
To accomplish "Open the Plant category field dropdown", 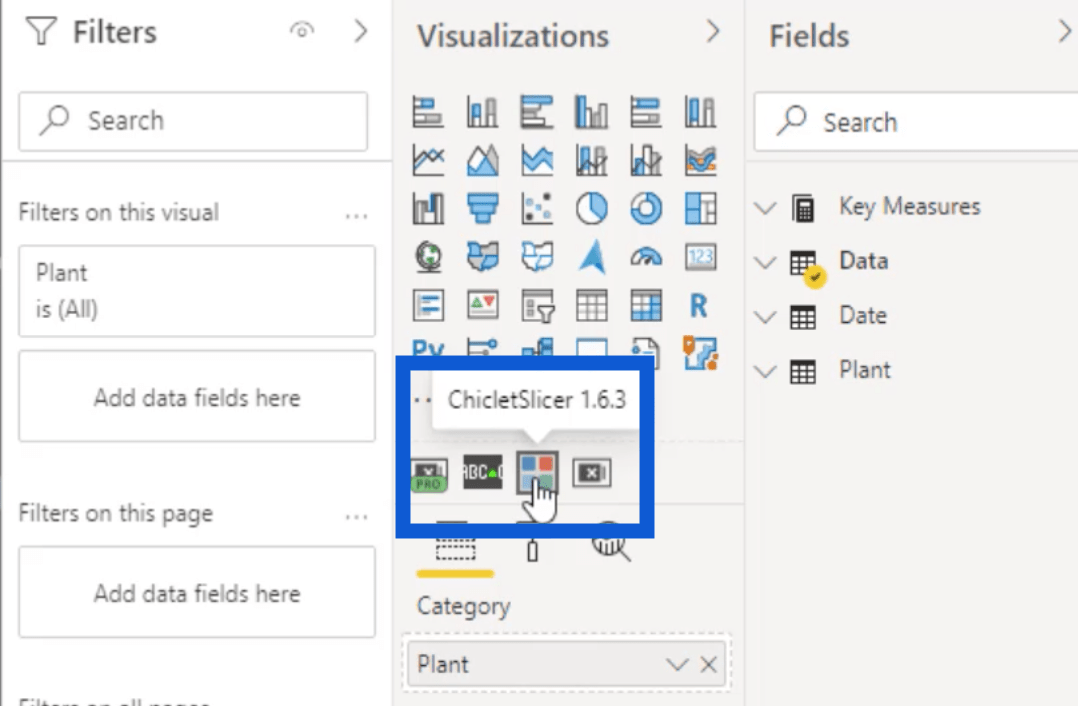I will (676, 665).
